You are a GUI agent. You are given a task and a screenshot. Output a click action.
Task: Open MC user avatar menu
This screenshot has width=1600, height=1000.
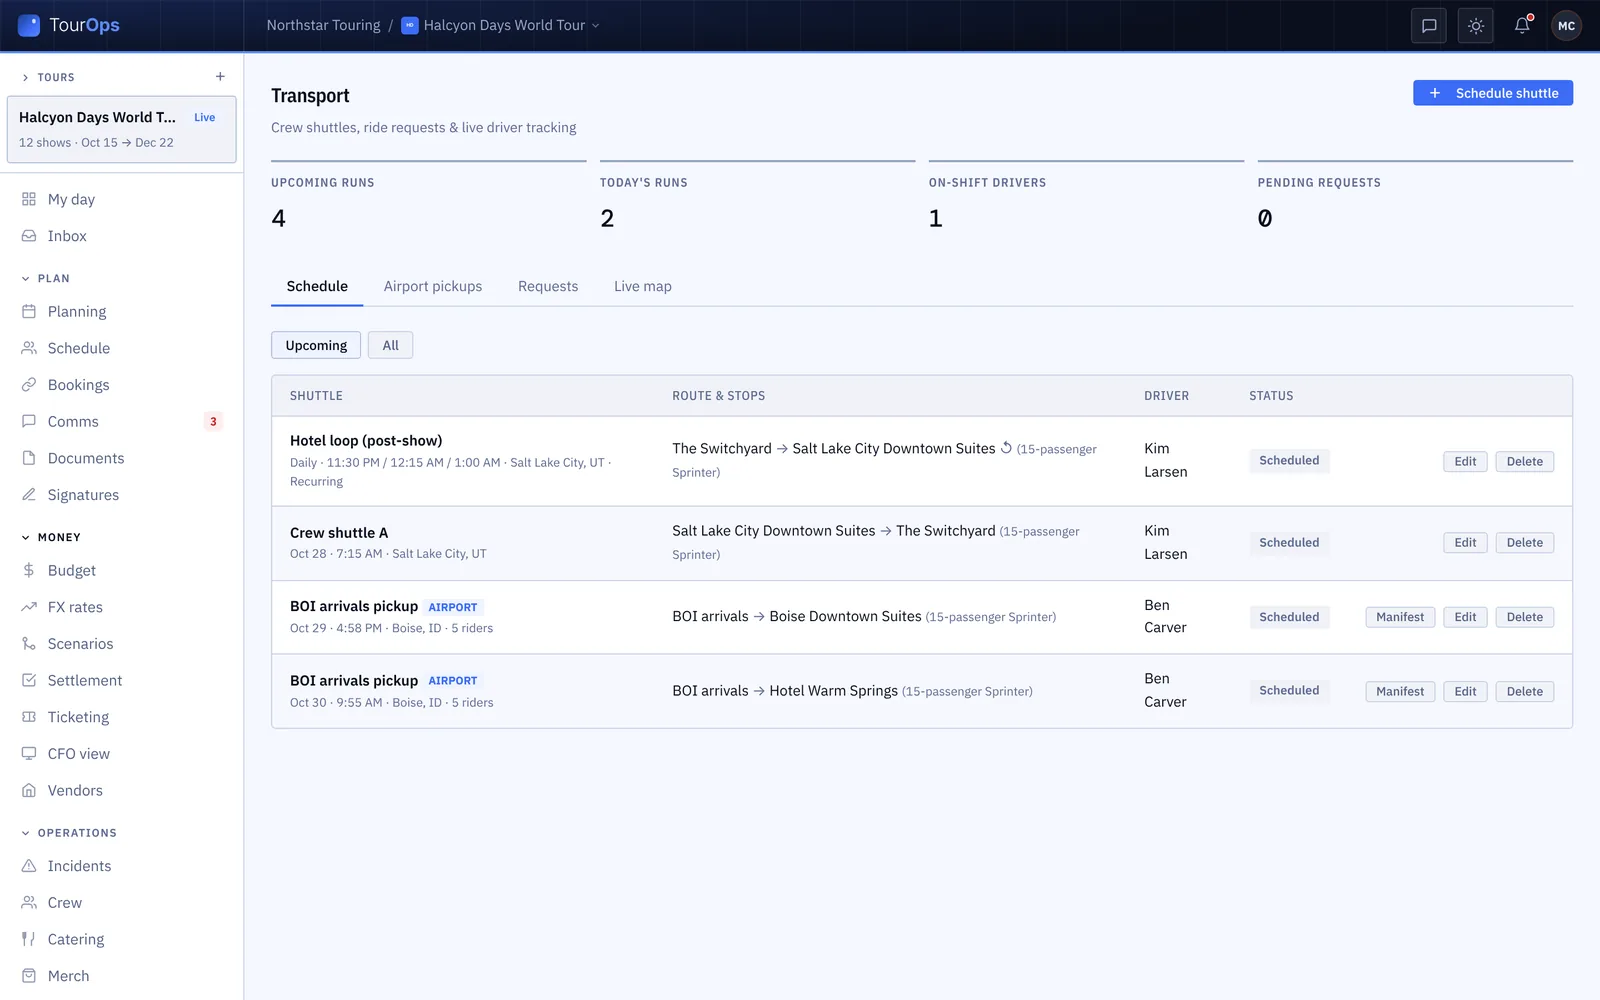1566,26
